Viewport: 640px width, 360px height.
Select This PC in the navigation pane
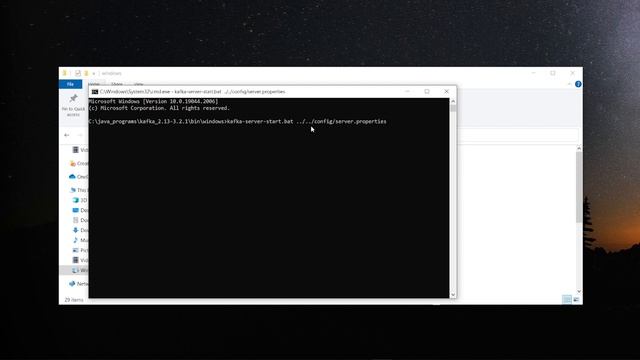[79, 190]
